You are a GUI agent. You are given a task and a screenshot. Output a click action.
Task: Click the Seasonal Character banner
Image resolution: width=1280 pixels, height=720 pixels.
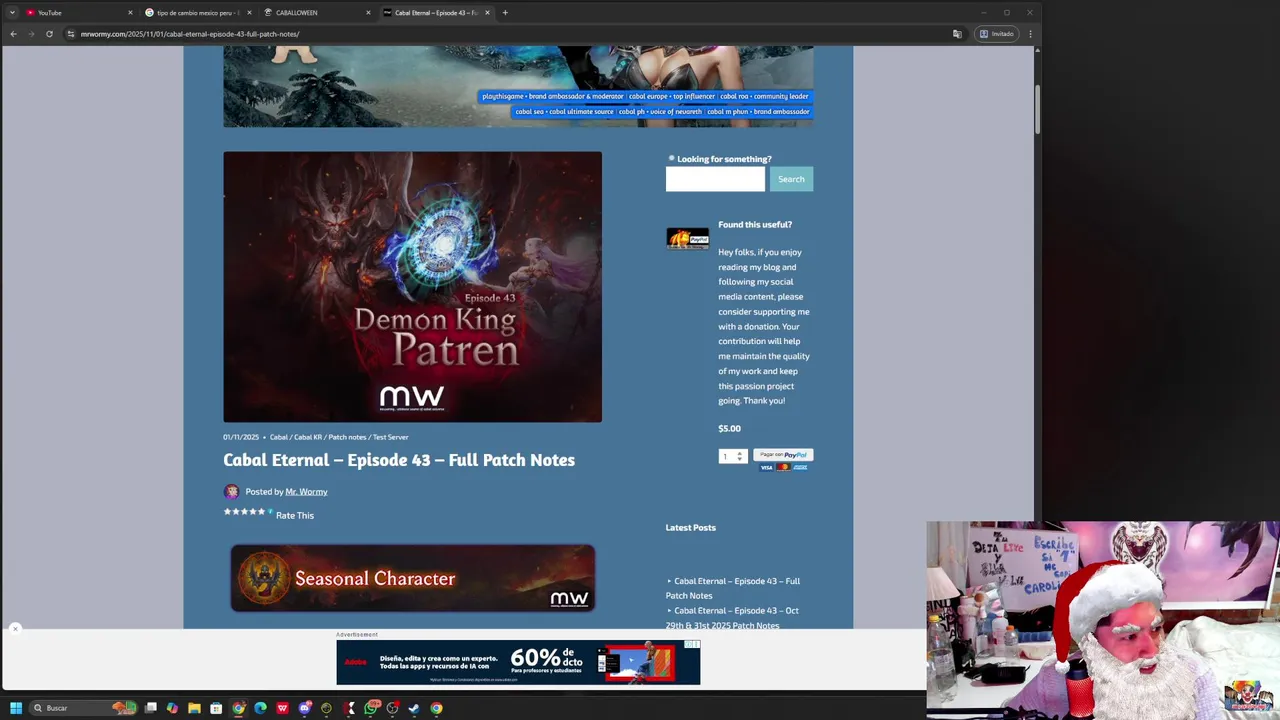click(412, 578)
